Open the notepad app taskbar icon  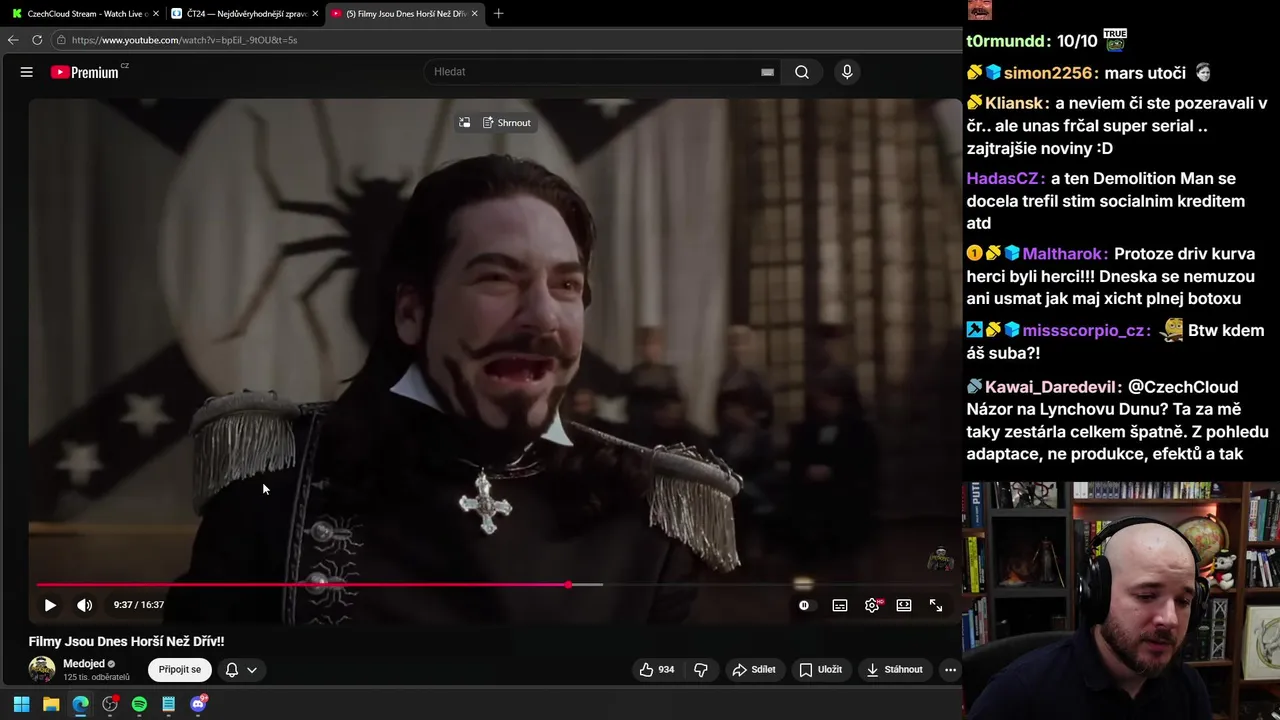point(169,704)
